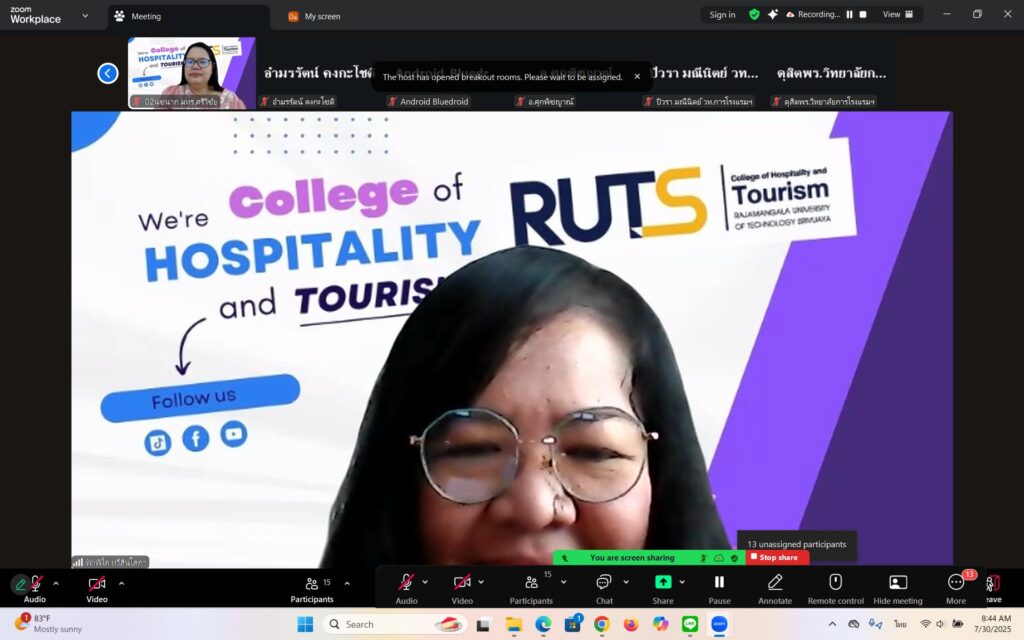
Task: Unmute Audio in the floating share toolbar
Action: 406,589
